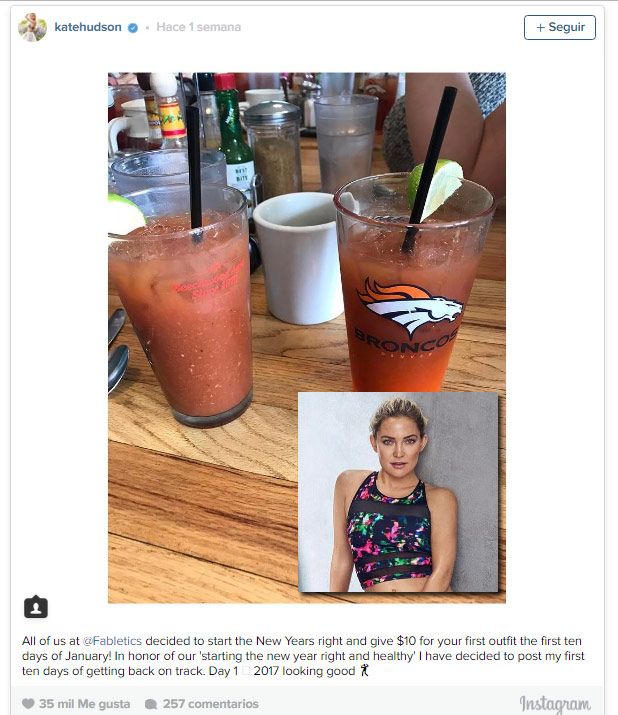Click the katehudson username link
This screenshot has height=715, width=618.
tap(88, 27)
